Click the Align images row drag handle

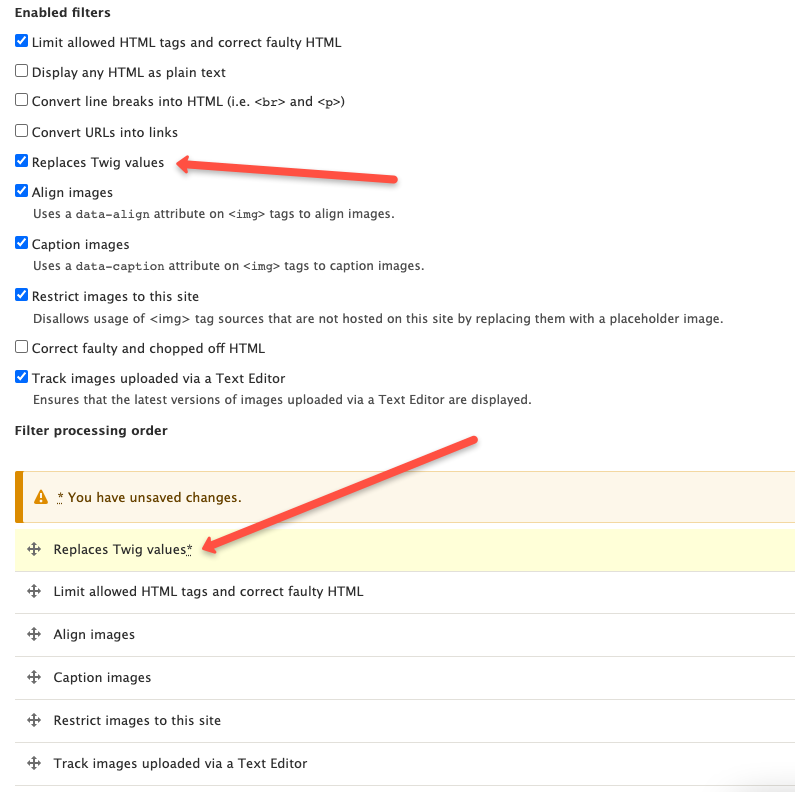[34, 634]
